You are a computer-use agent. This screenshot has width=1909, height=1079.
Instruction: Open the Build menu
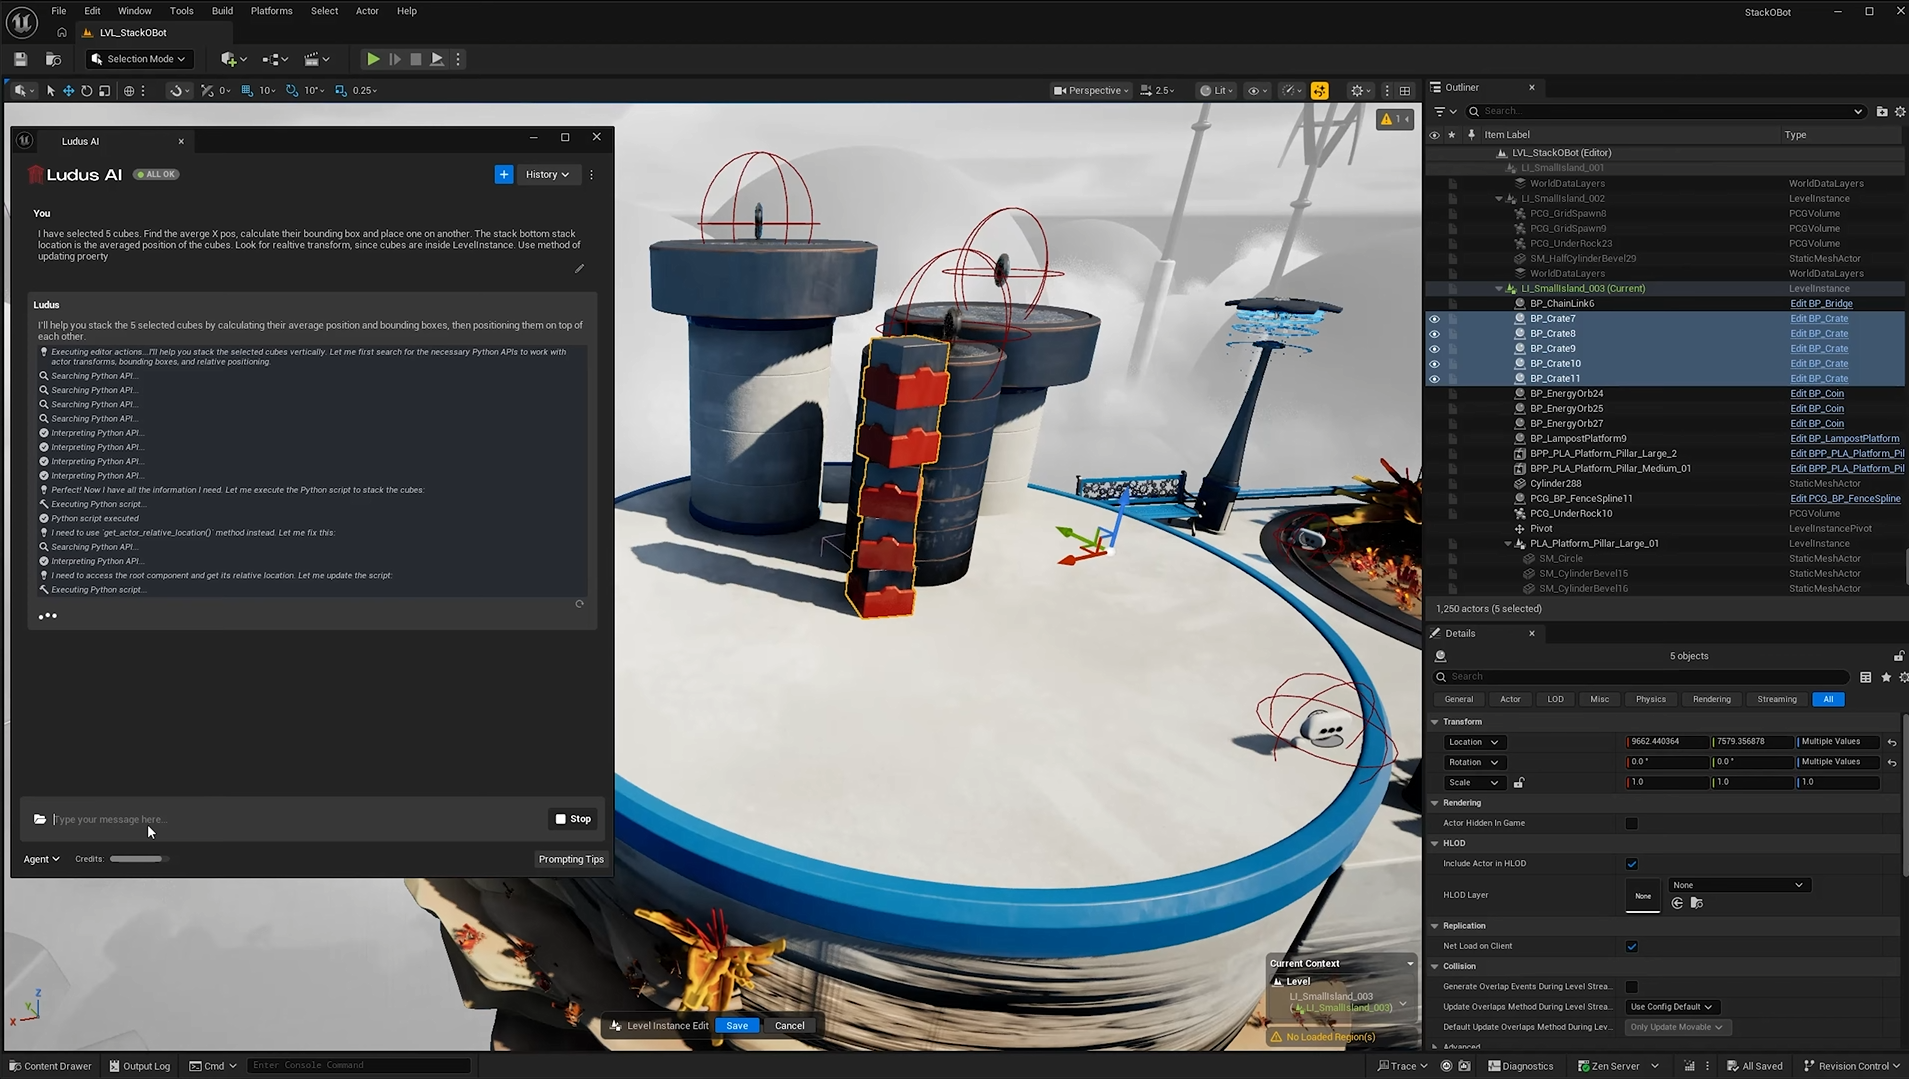[x=222, y=11]
